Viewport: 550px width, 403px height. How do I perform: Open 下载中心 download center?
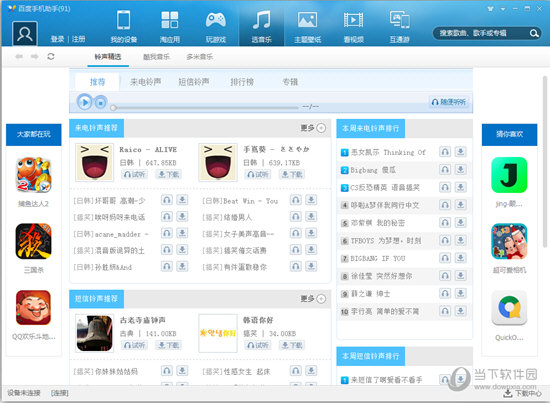(x=522, y=394)
